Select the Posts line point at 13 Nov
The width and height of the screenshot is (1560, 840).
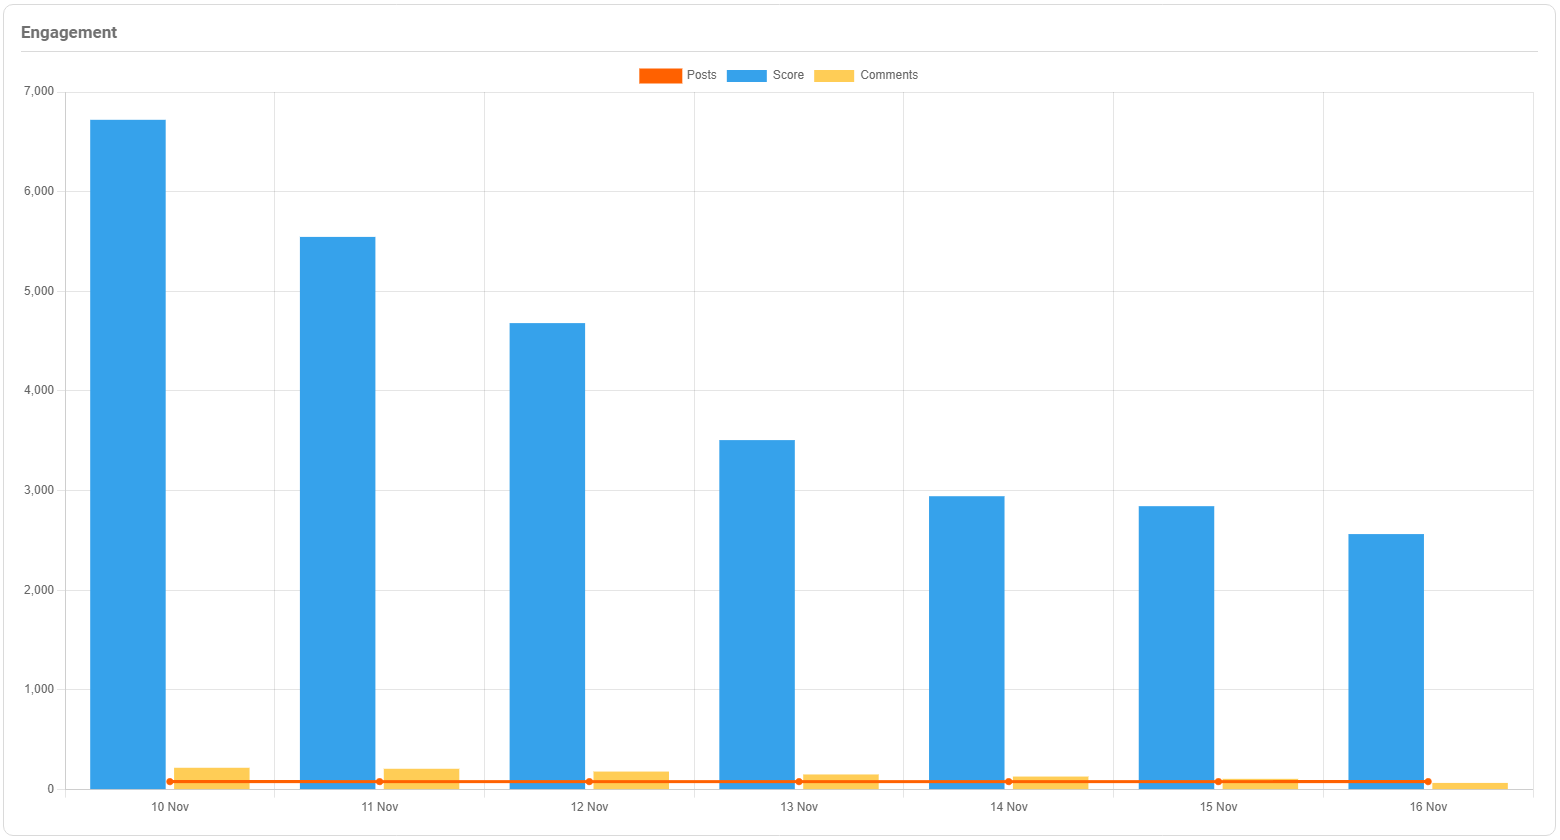point(799,782)
